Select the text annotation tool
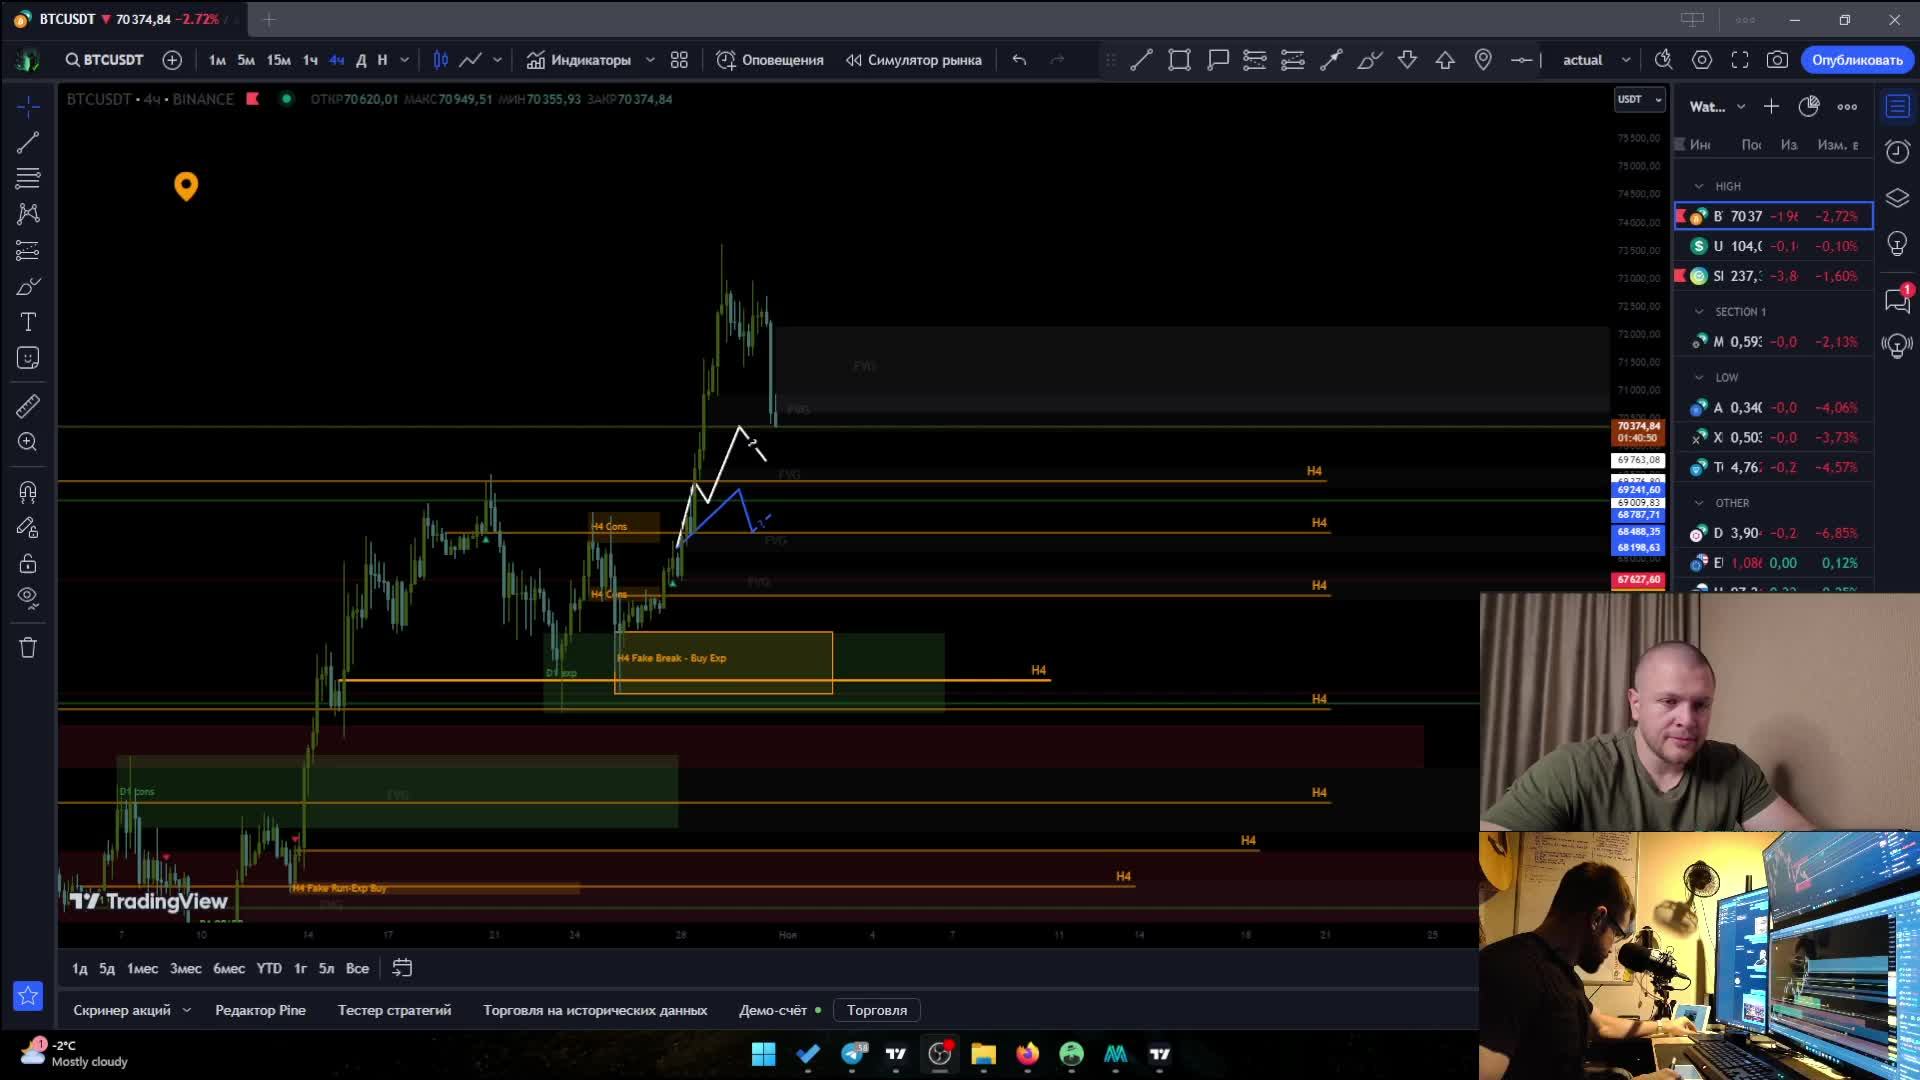Image resolution: width=1920 pixels, height=1080 pixels. click(28, 322)
